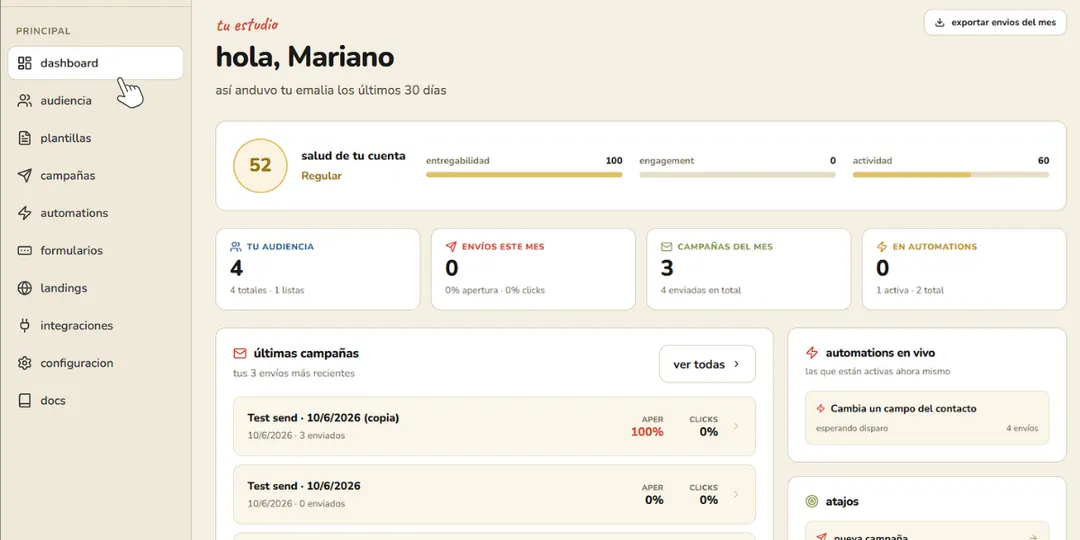
Task: Go to the audiencia section
Action: pos(96,101)
